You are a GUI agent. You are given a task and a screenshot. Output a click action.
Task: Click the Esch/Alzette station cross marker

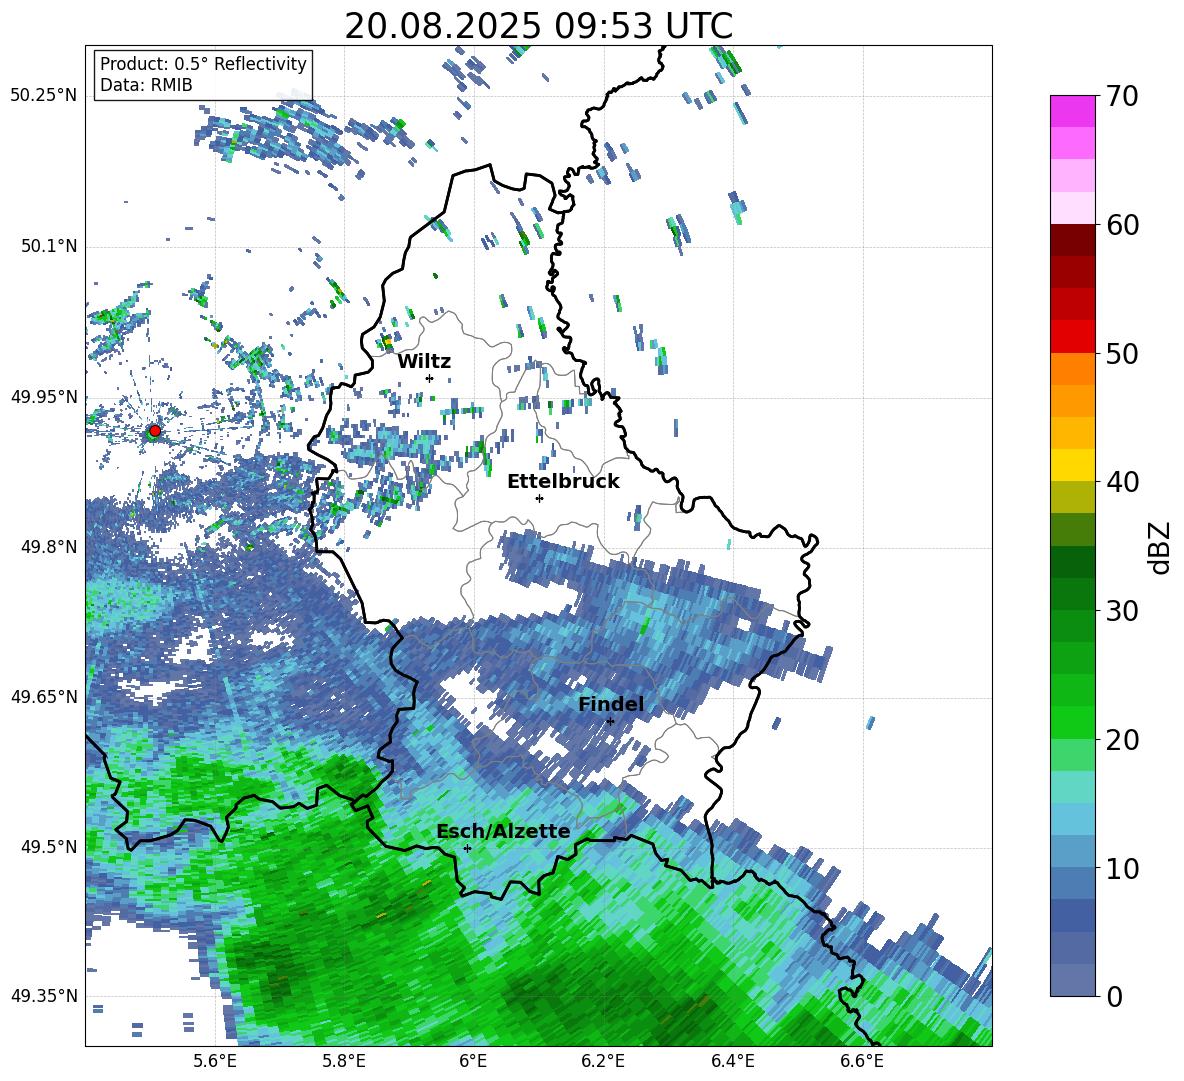pos(467,848)
